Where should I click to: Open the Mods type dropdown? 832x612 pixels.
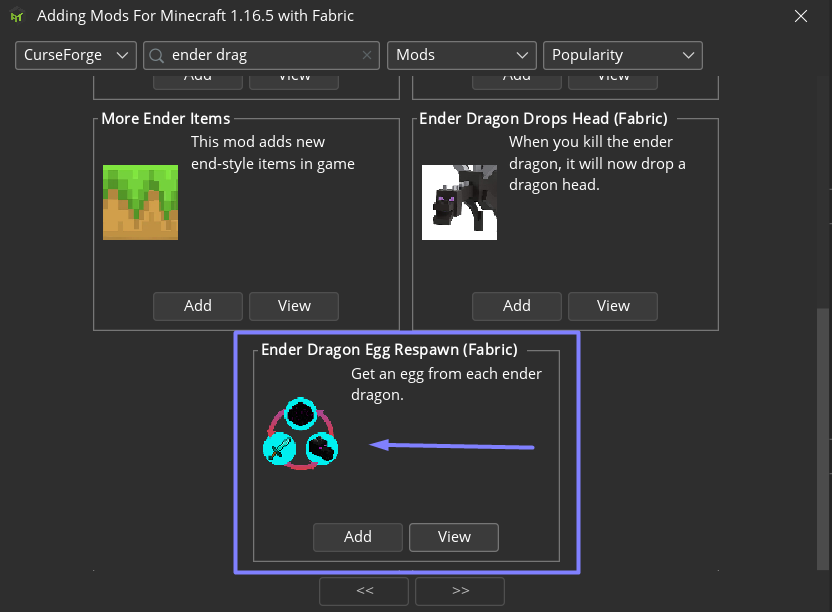462,55
